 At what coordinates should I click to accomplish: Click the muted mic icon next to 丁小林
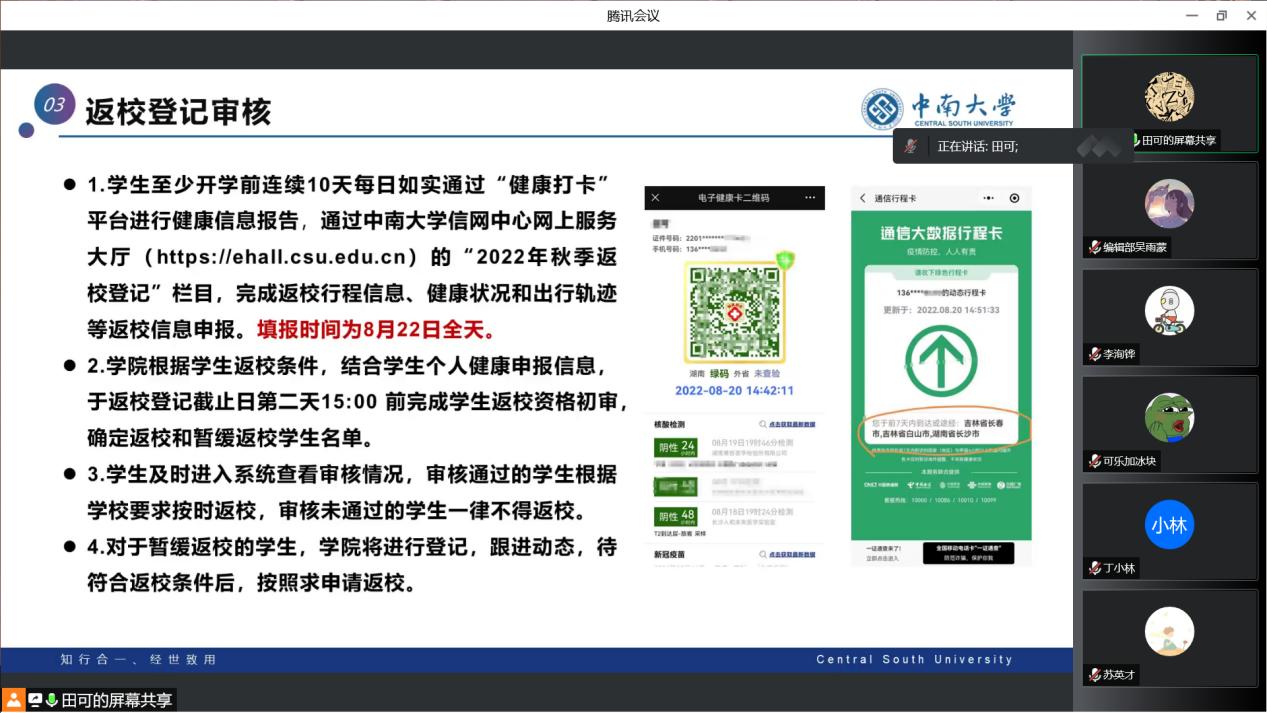pos(1096,568)
